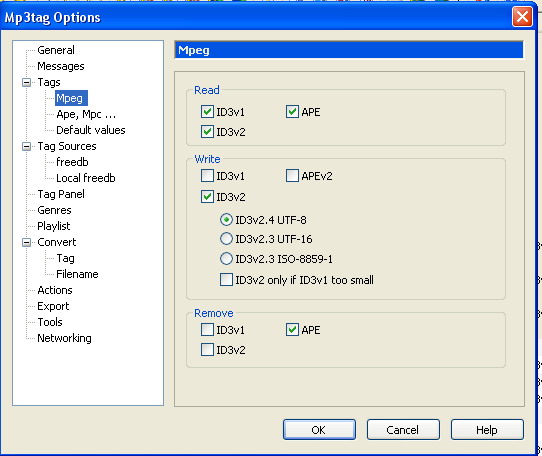The image size is (542, 456).
Task: Select ID3v2.3 UTF-16 radio option
Action: (226, 239)
